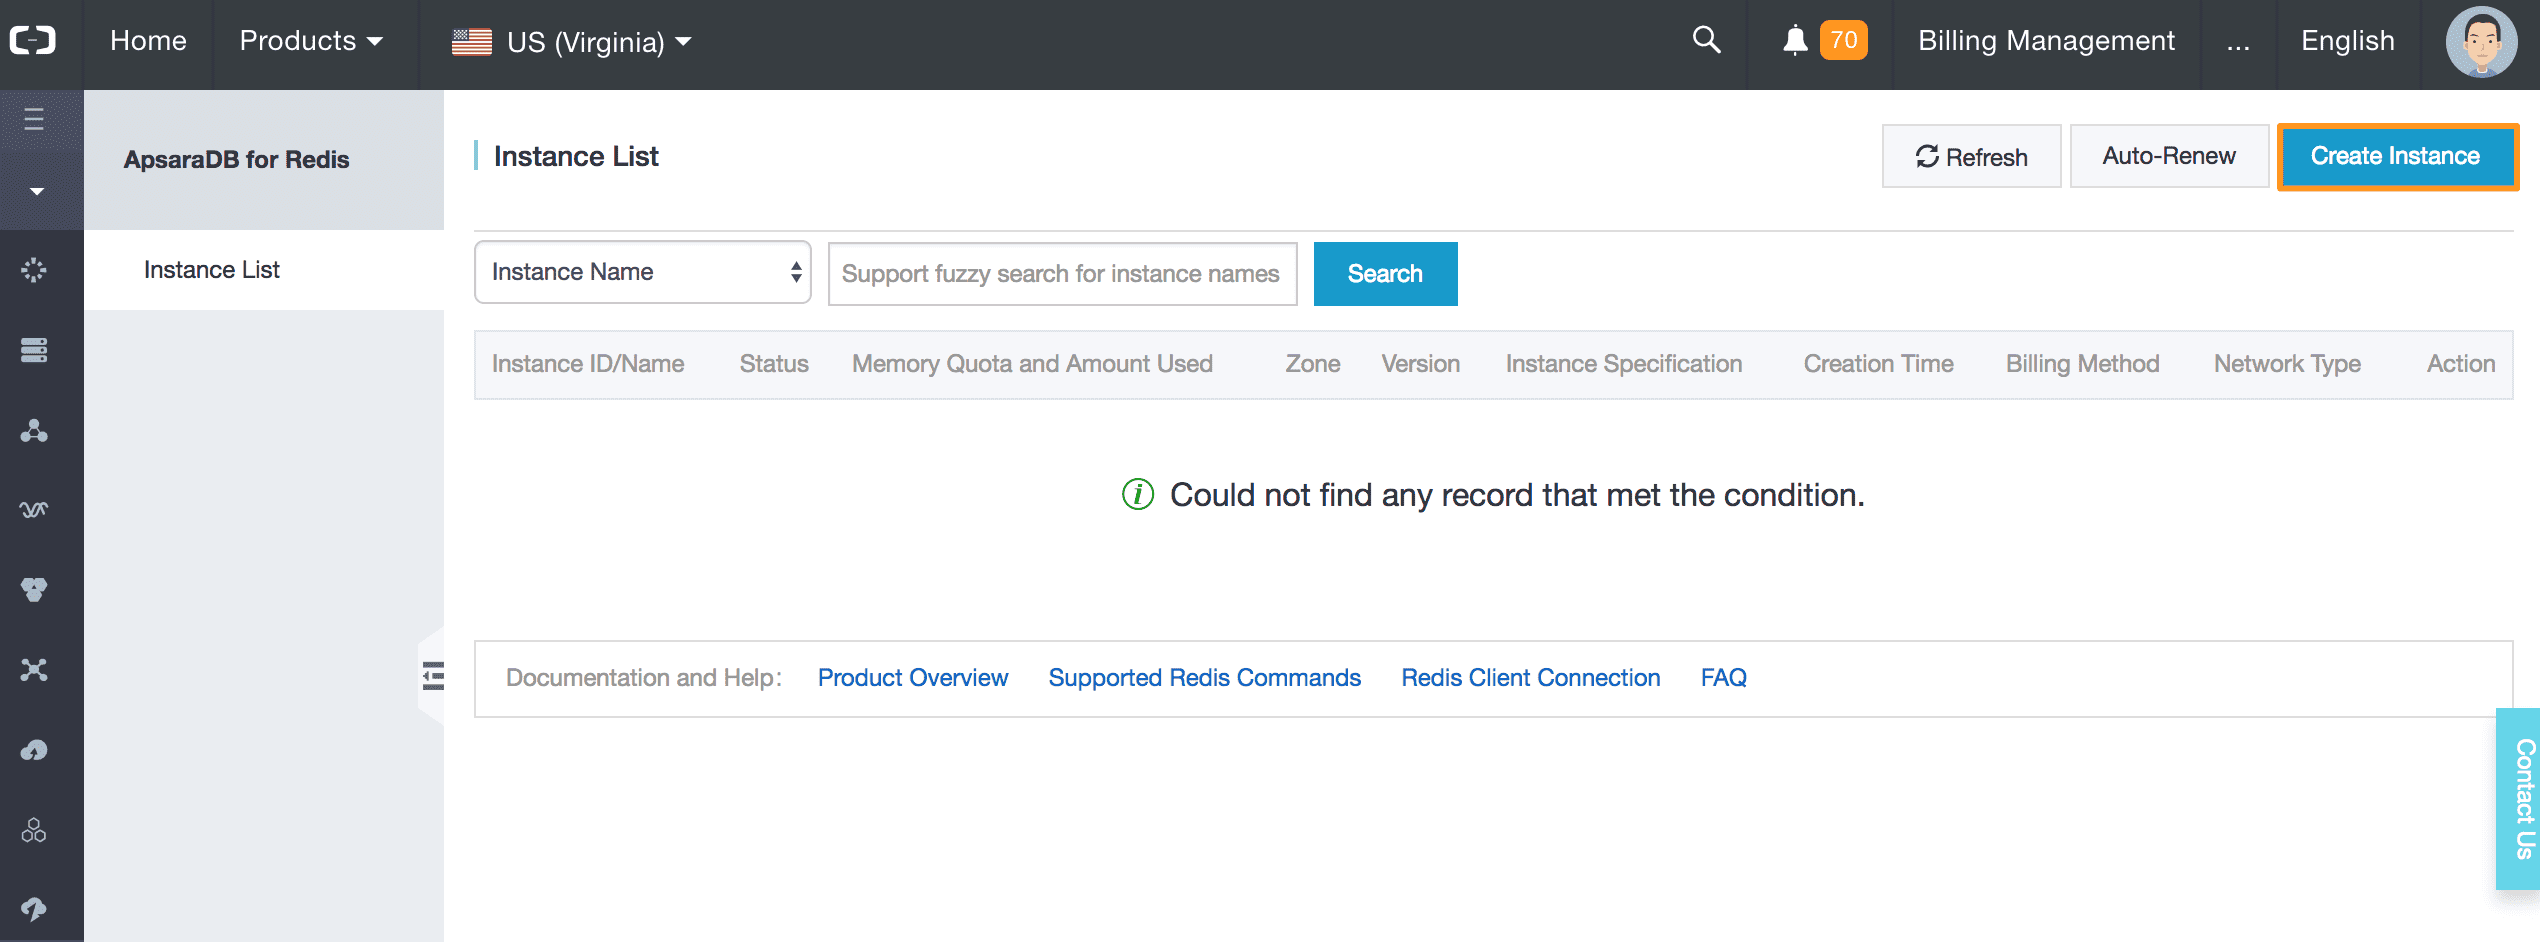Click the Billing Method column header

point(2082,364)
